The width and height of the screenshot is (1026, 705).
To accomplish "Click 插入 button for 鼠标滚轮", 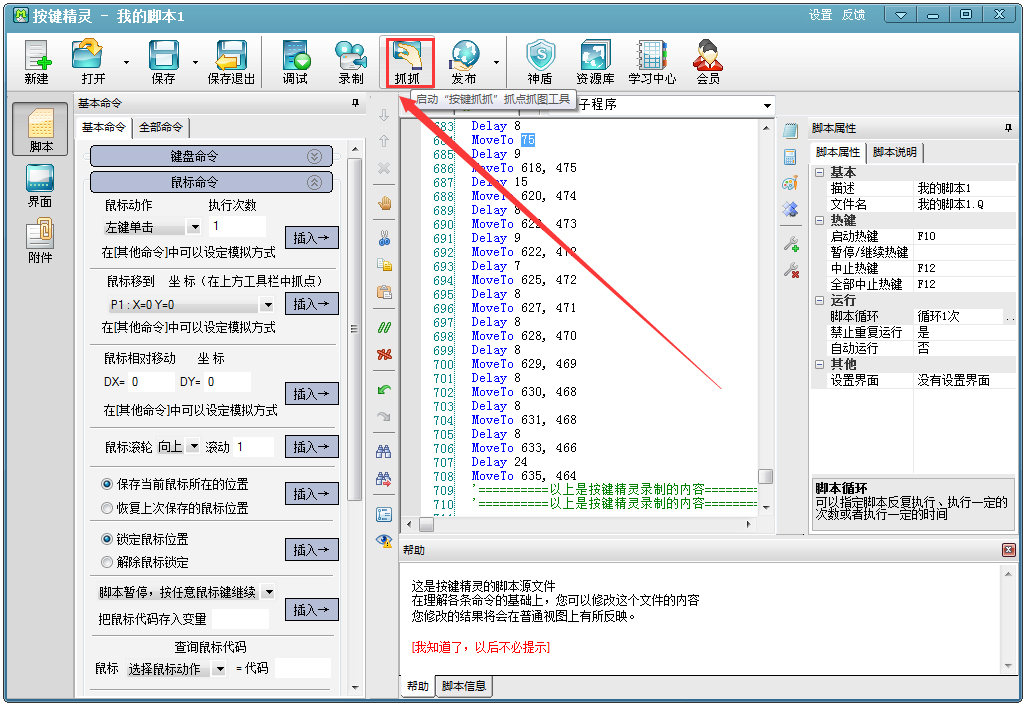I will click(x=311, y=446).
